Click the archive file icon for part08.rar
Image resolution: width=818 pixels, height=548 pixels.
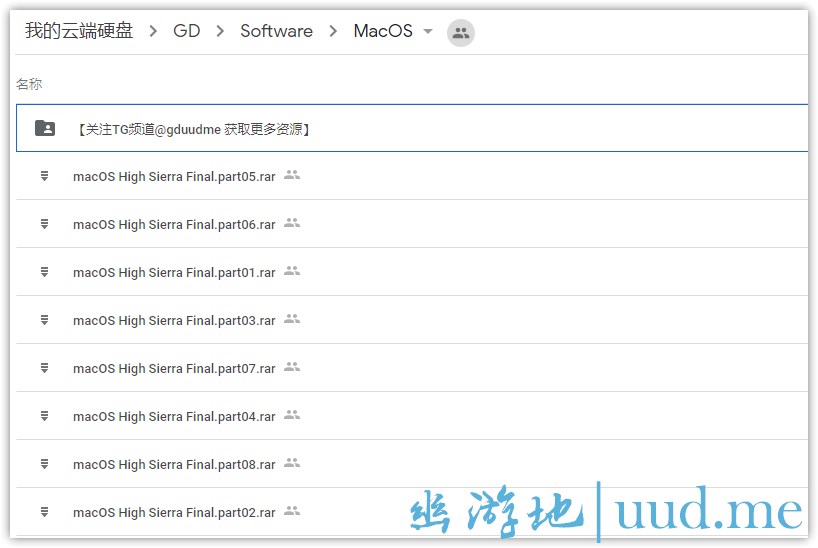coord(45,464)
